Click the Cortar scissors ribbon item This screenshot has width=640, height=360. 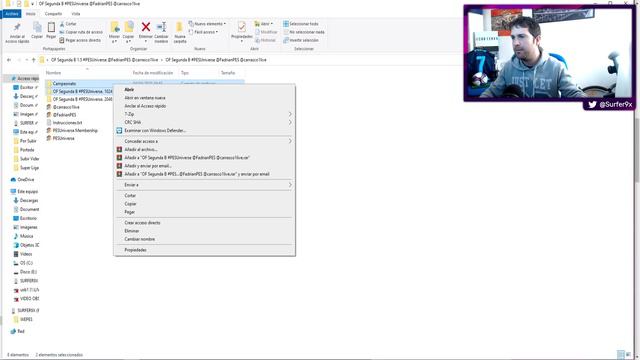point(68,24)
